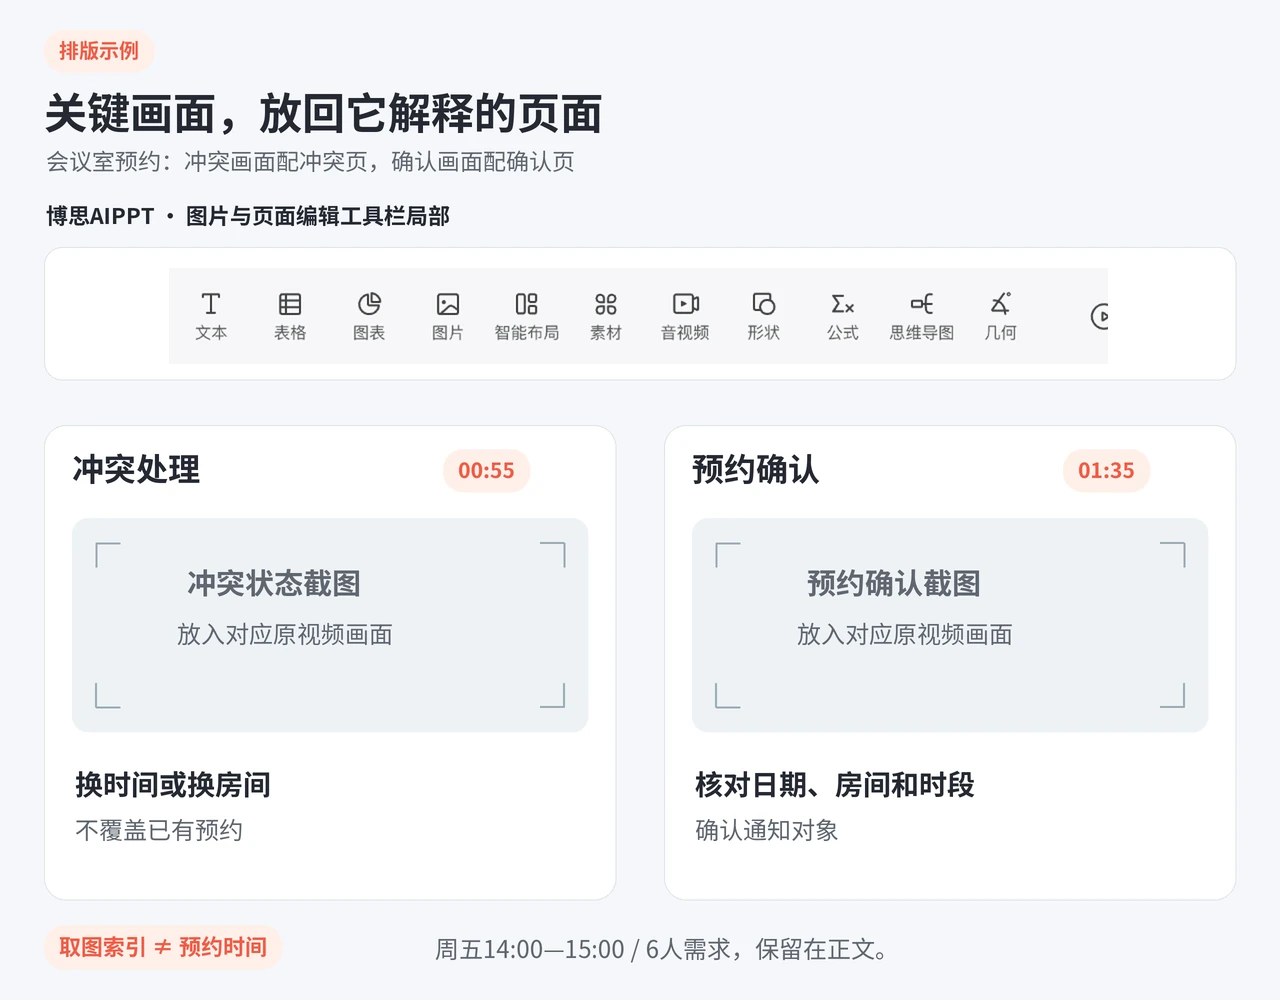This screenshot has width=1280, height=1000.
Task: Click the footer note starting with 周五14:00—15:00
Action: (662, 949)
